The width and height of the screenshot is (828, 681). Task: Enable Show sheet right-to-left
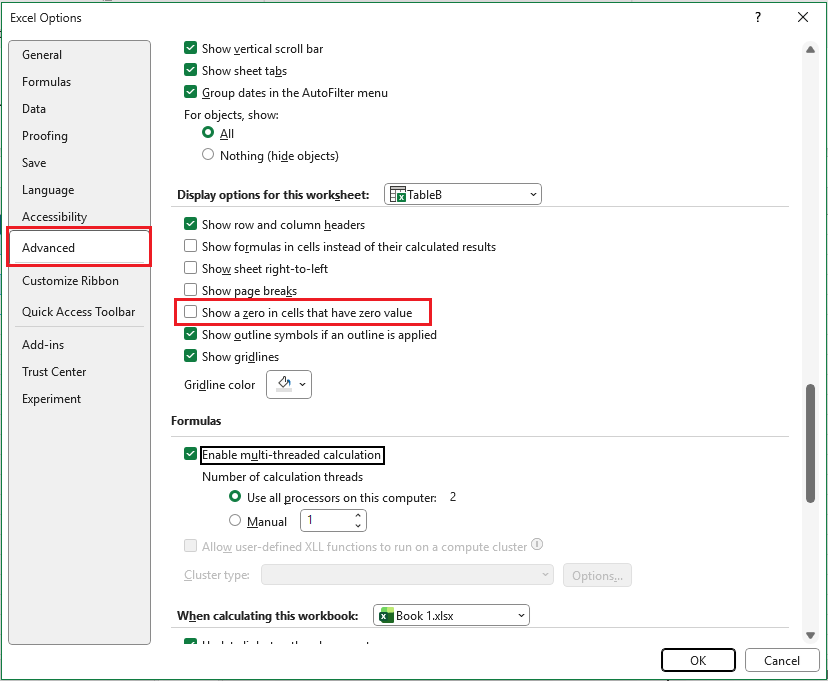(191, 268)
